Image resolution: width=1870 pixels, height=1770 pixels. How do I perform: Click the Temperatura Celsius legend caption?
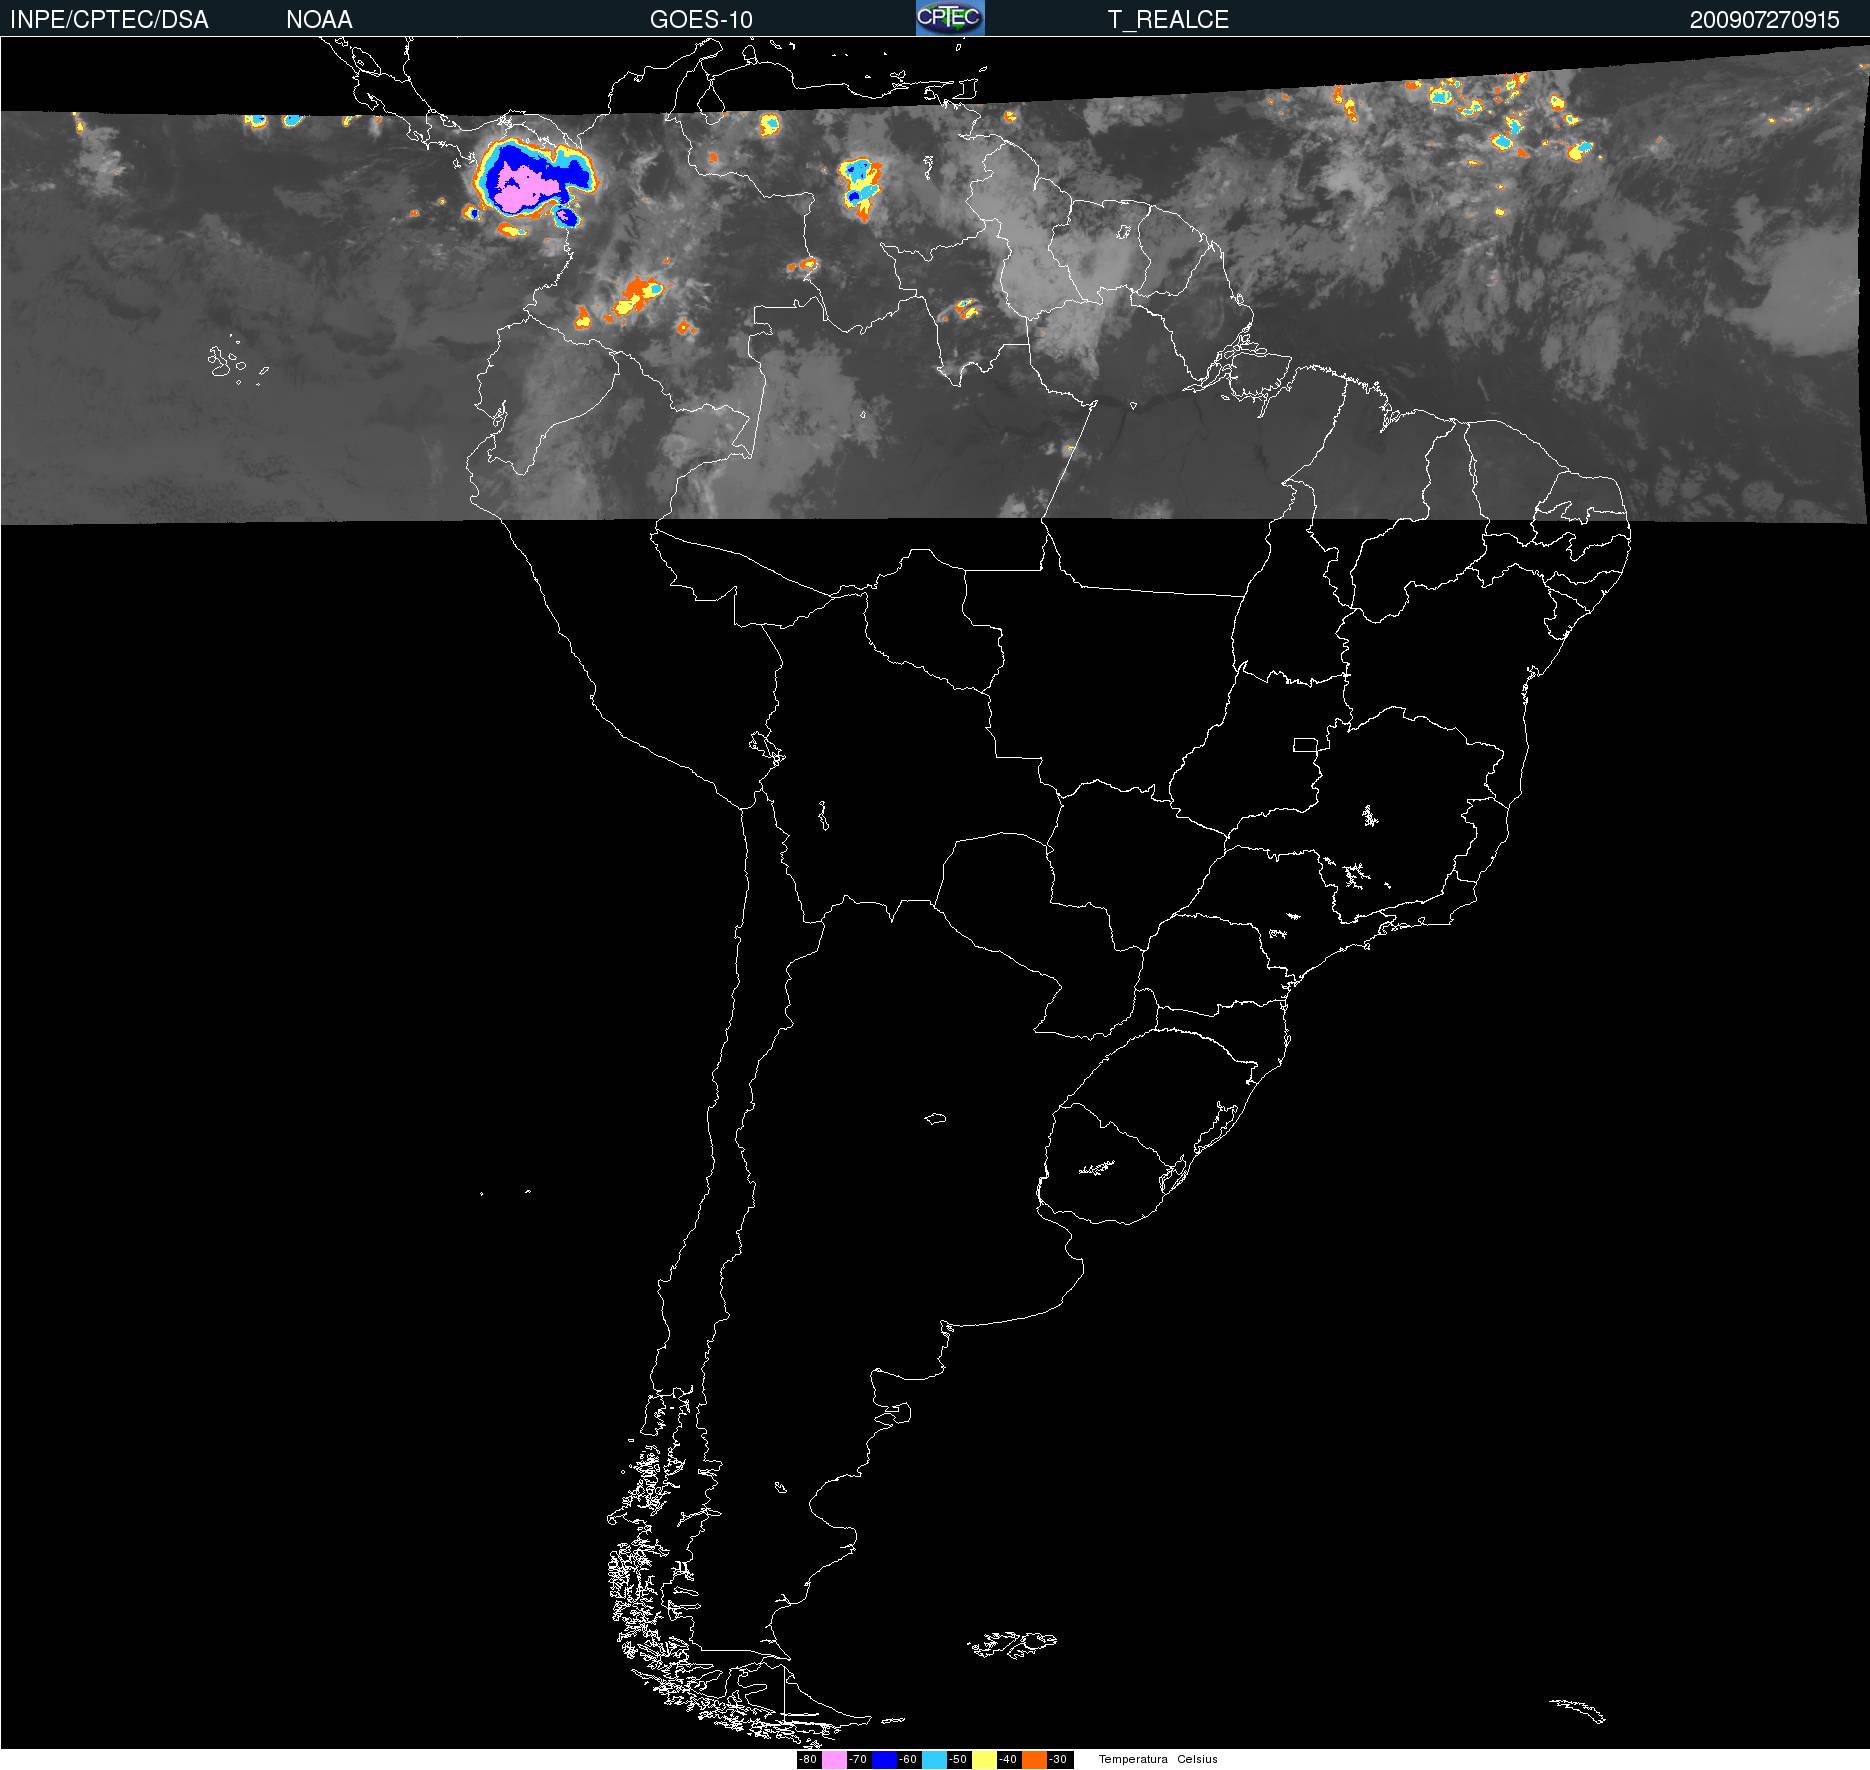pos(1158,1759)
